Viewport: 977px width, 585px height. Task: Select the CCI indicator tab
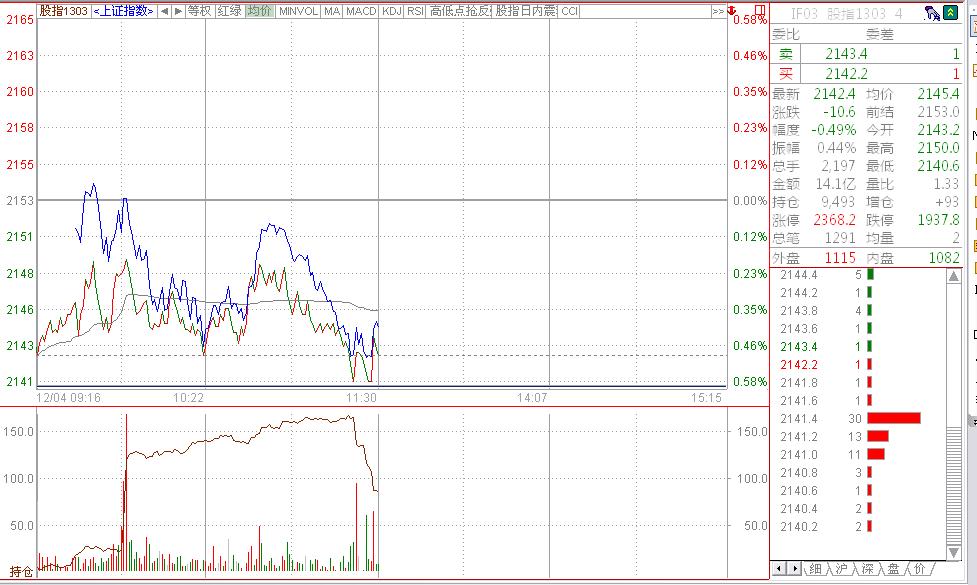[x=570, y=11]
